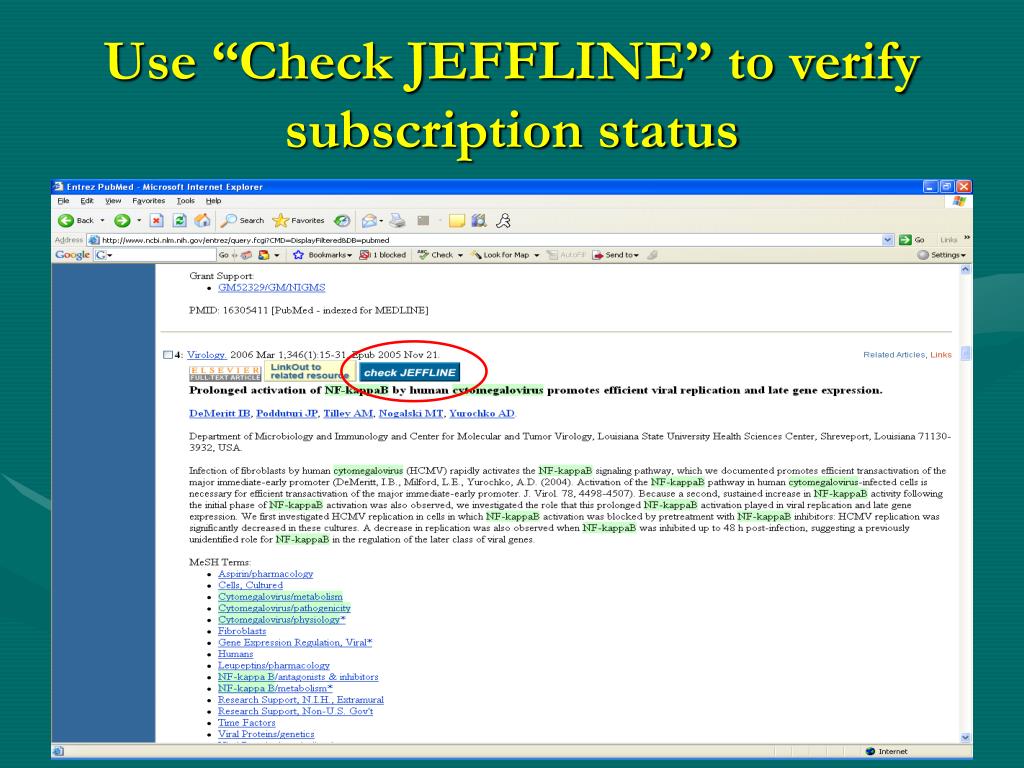The width and height of the screenshot is (1024, 768).
Task: Open Humans MeSH term link
Action: (236, 654)
